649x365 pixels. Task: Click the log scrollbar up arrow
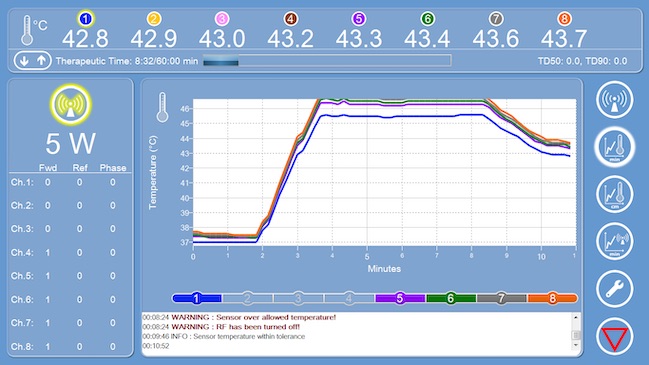pyautogui.click(x=576, y=317)
